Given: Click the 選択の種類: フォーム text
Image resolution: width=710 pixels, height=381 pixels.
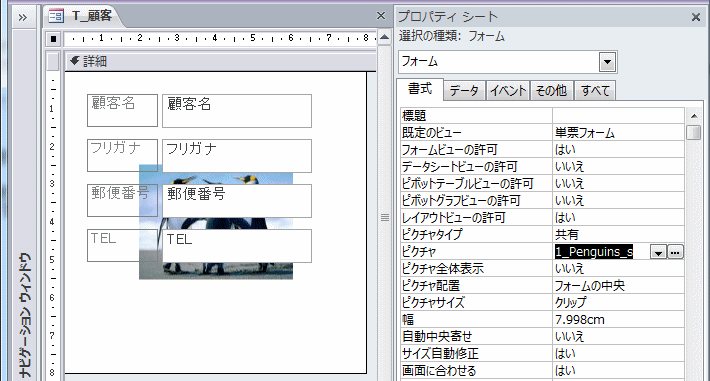Looking at the screenshot, I should click(x=451, y=36).
